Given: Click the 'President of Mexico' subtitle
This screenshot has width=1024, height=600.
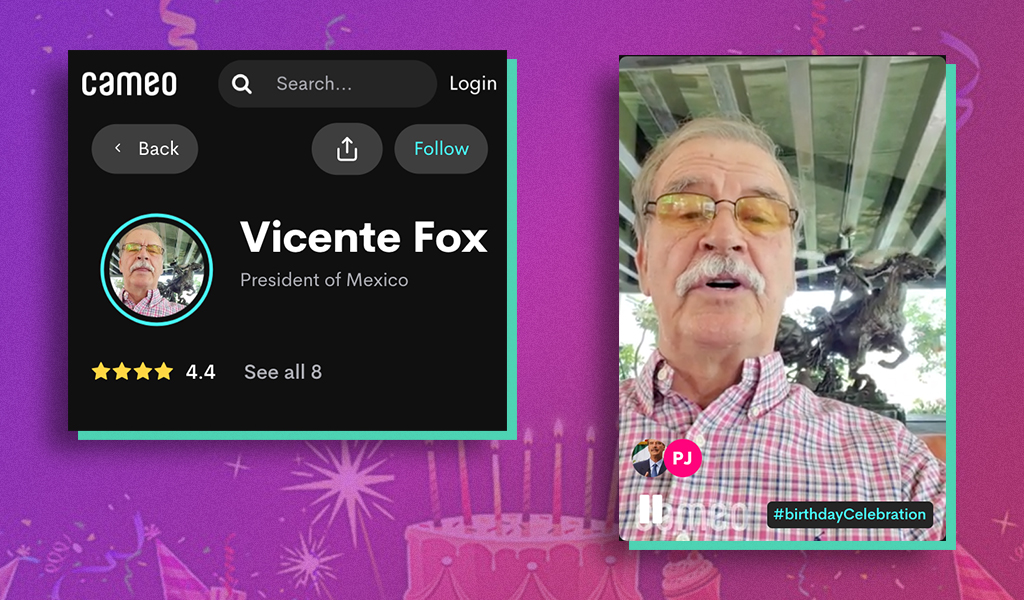Looking at the screenshot, I should [324, 280].
